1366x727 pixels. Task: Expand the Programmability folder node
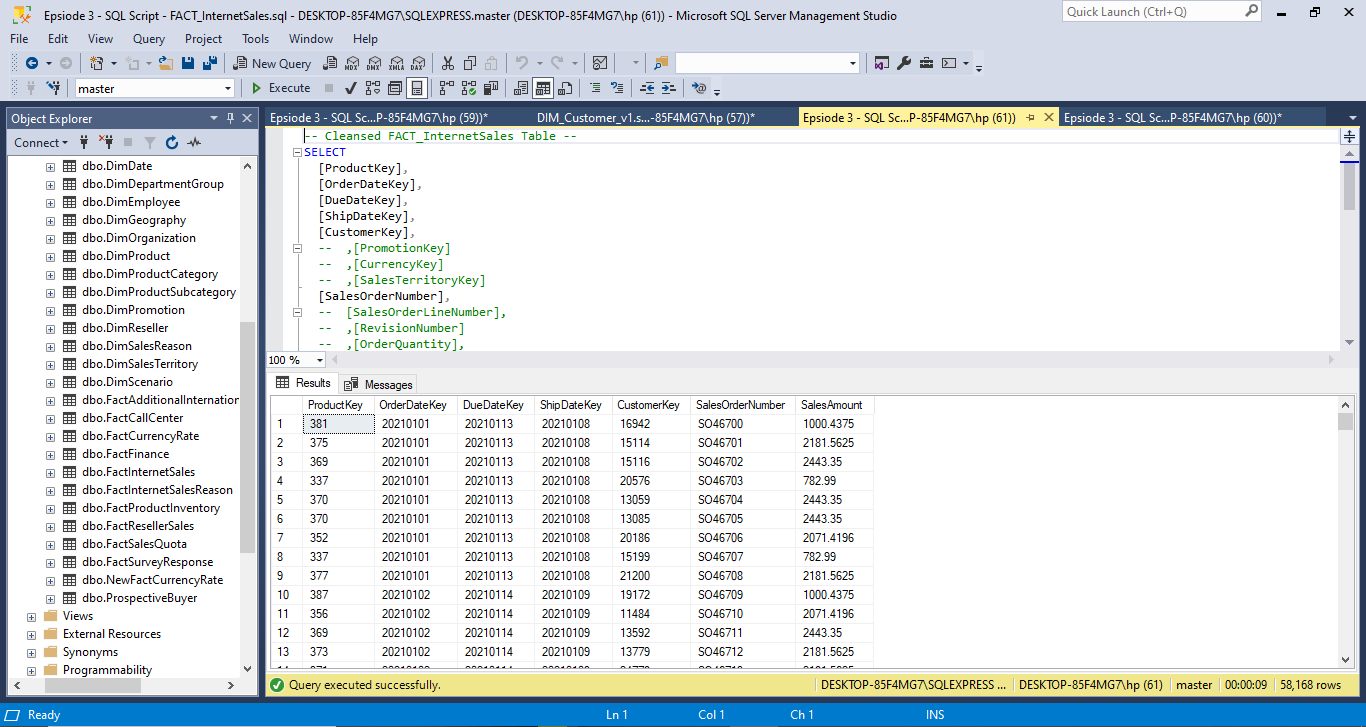[32, 670]
